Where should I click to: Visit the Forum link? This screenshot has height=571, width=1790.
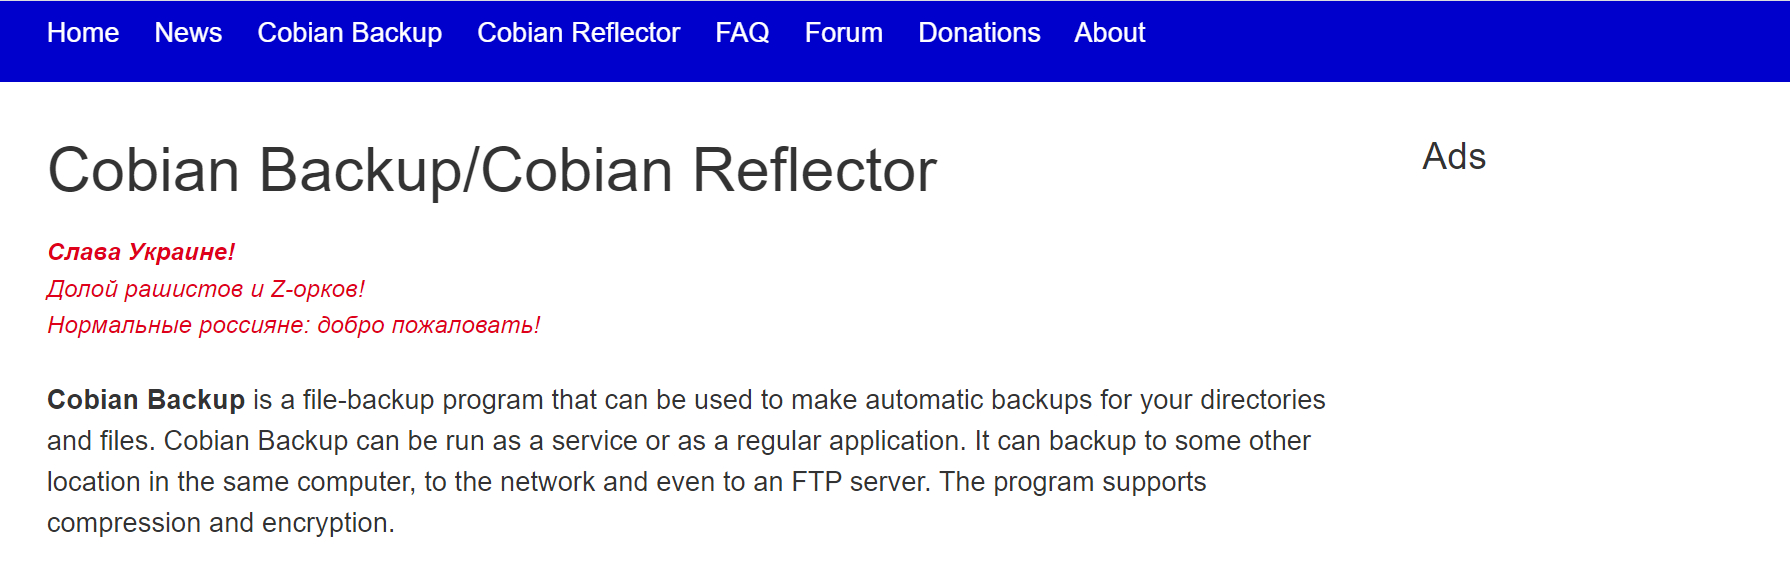[x=843, y=33]
